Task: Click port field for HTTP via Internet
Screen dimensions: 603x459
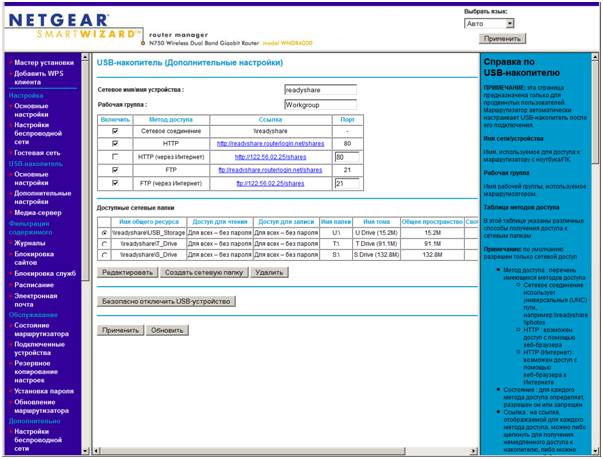Action: [x=347, y=157]
